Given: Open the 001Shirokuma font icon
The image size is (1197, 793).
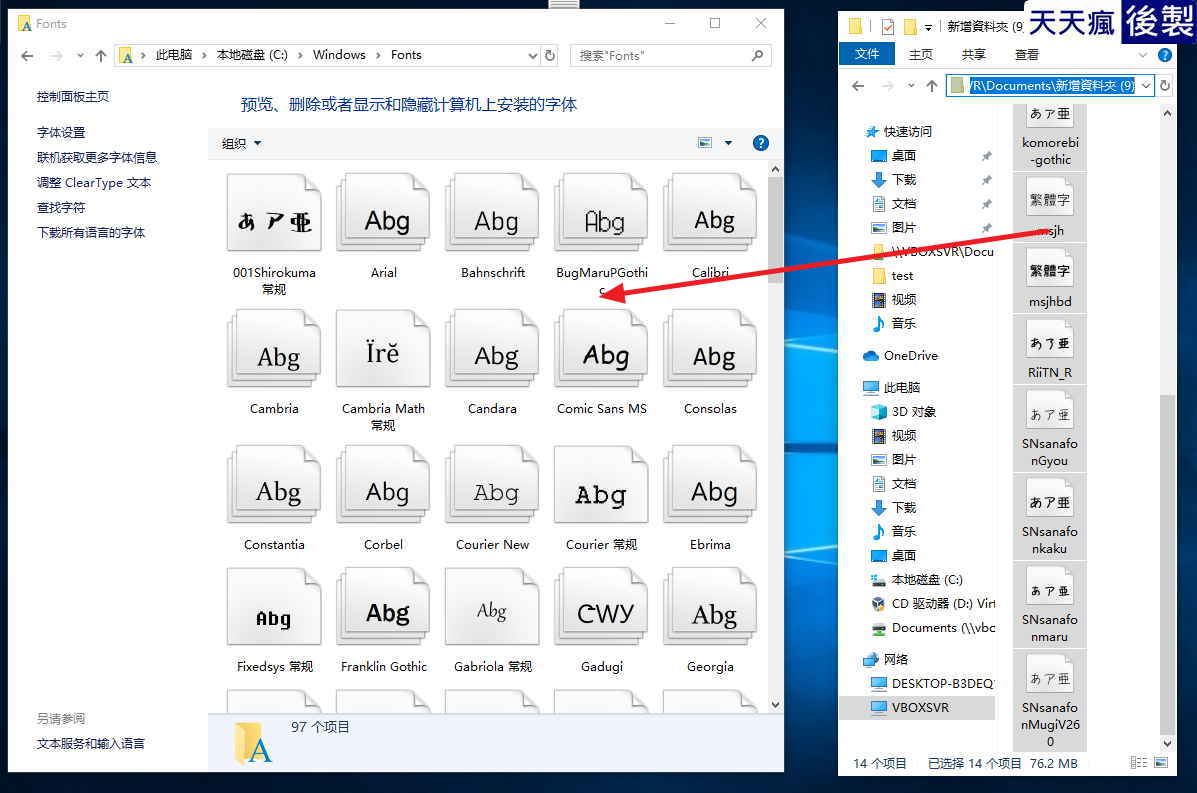Looking at the screenshot, I should click(x=274, y=214).
